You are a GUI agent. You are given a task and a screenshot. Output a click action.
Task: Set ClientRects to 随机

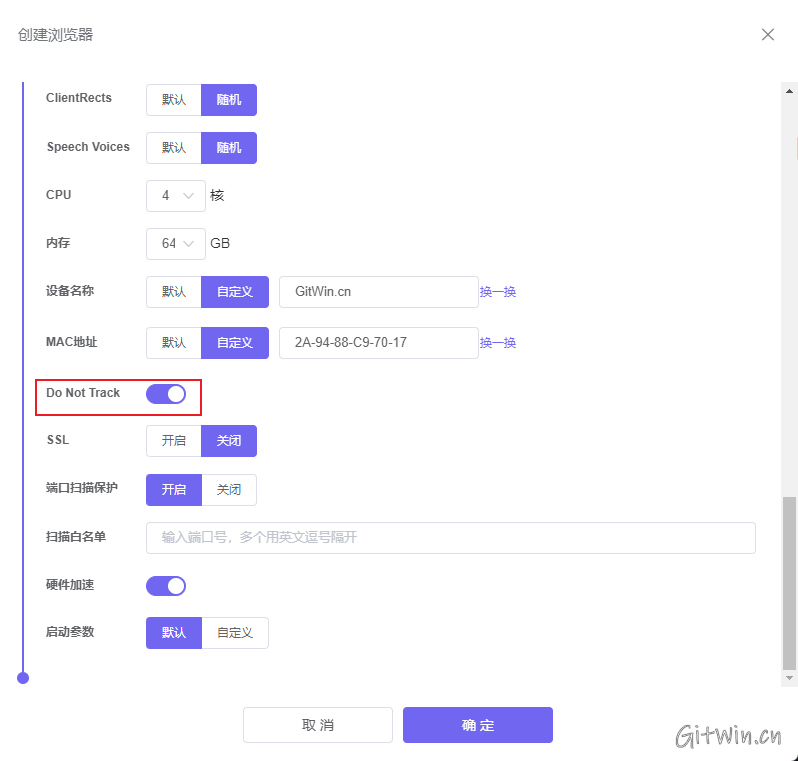point(229,100)
